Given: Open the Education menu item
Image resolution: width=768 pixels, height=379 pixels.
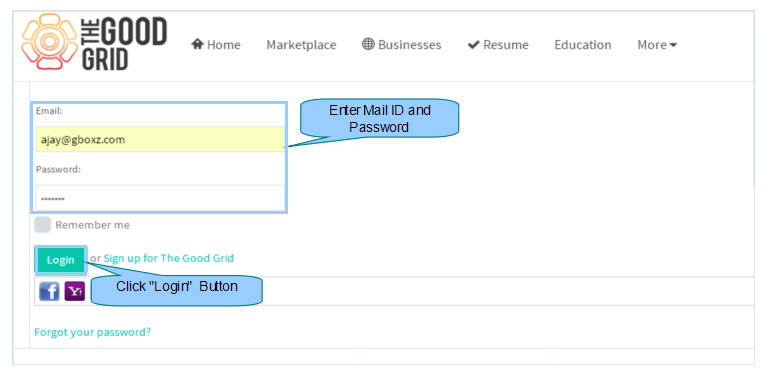Looking at the screenshot, I should click(x=583, y=45).
